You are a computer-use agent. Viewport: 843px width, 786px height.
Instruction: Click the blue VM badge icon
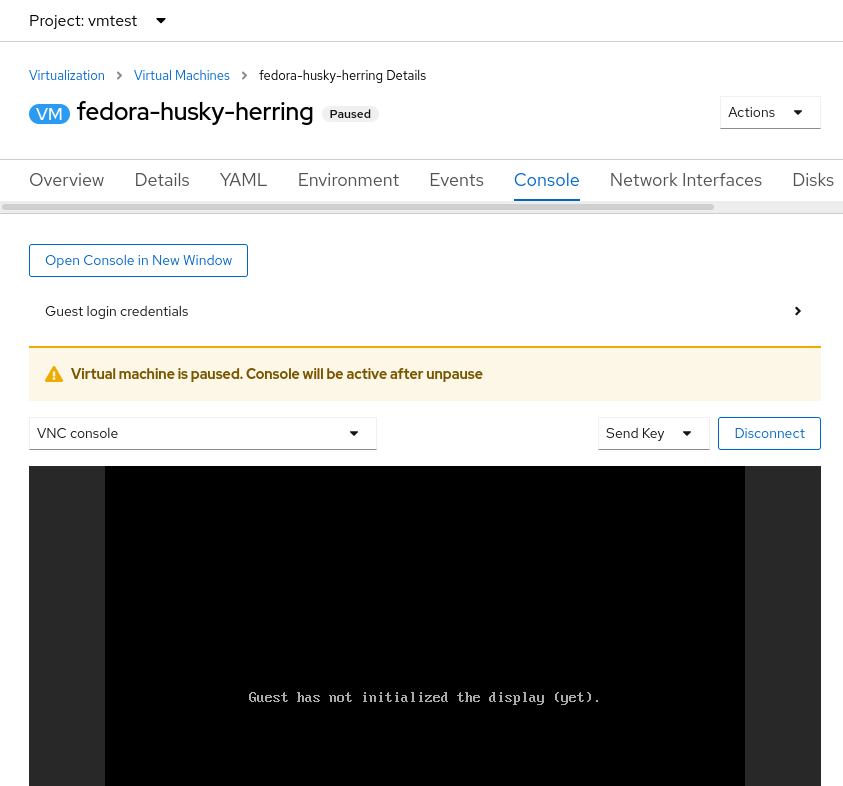coord(49,114)
